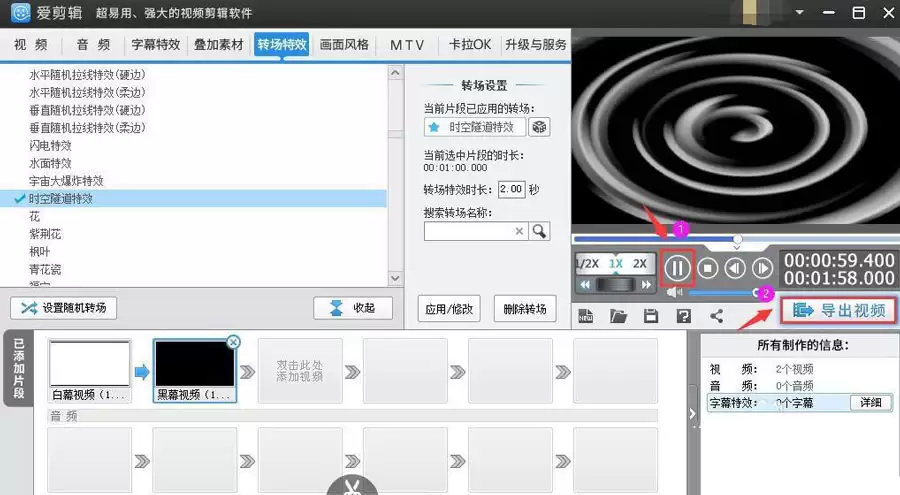Save the project with floppy icon
This screenshot has height=495, width=900.
[650, 316]
